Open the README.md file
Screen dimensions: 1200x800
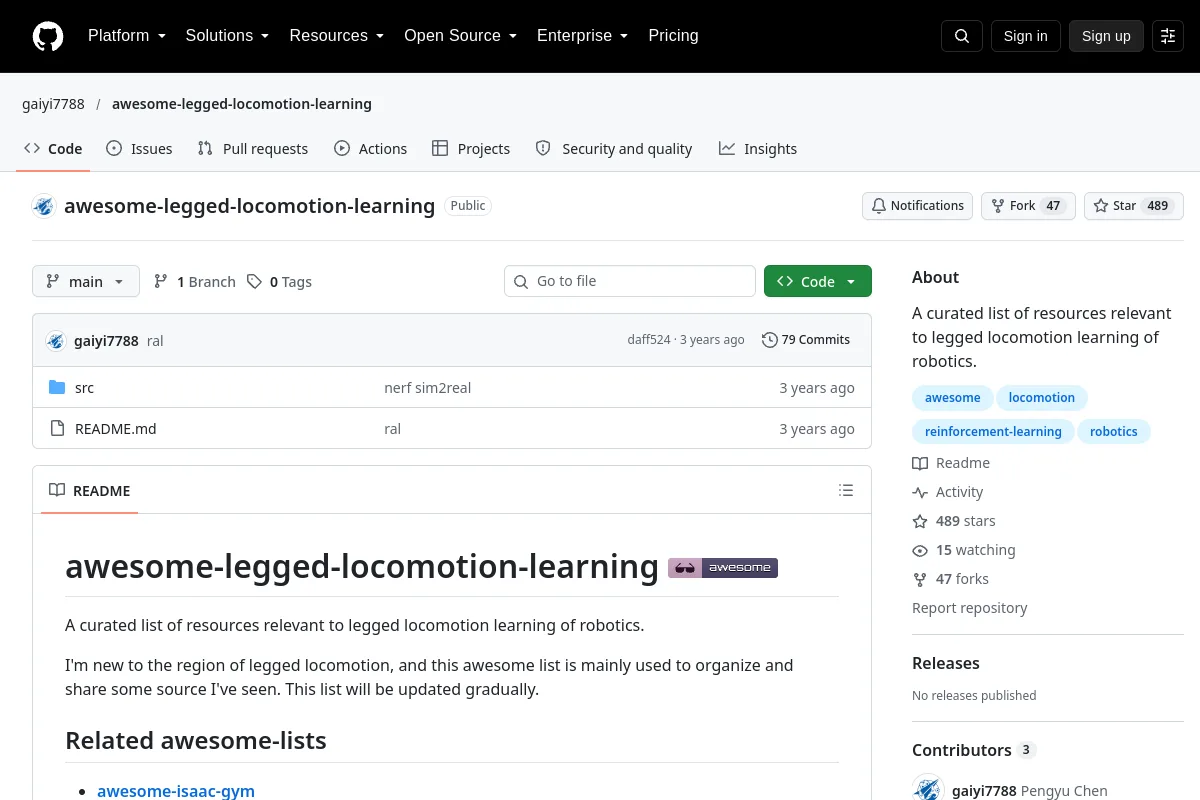click(x=116, y=429)
